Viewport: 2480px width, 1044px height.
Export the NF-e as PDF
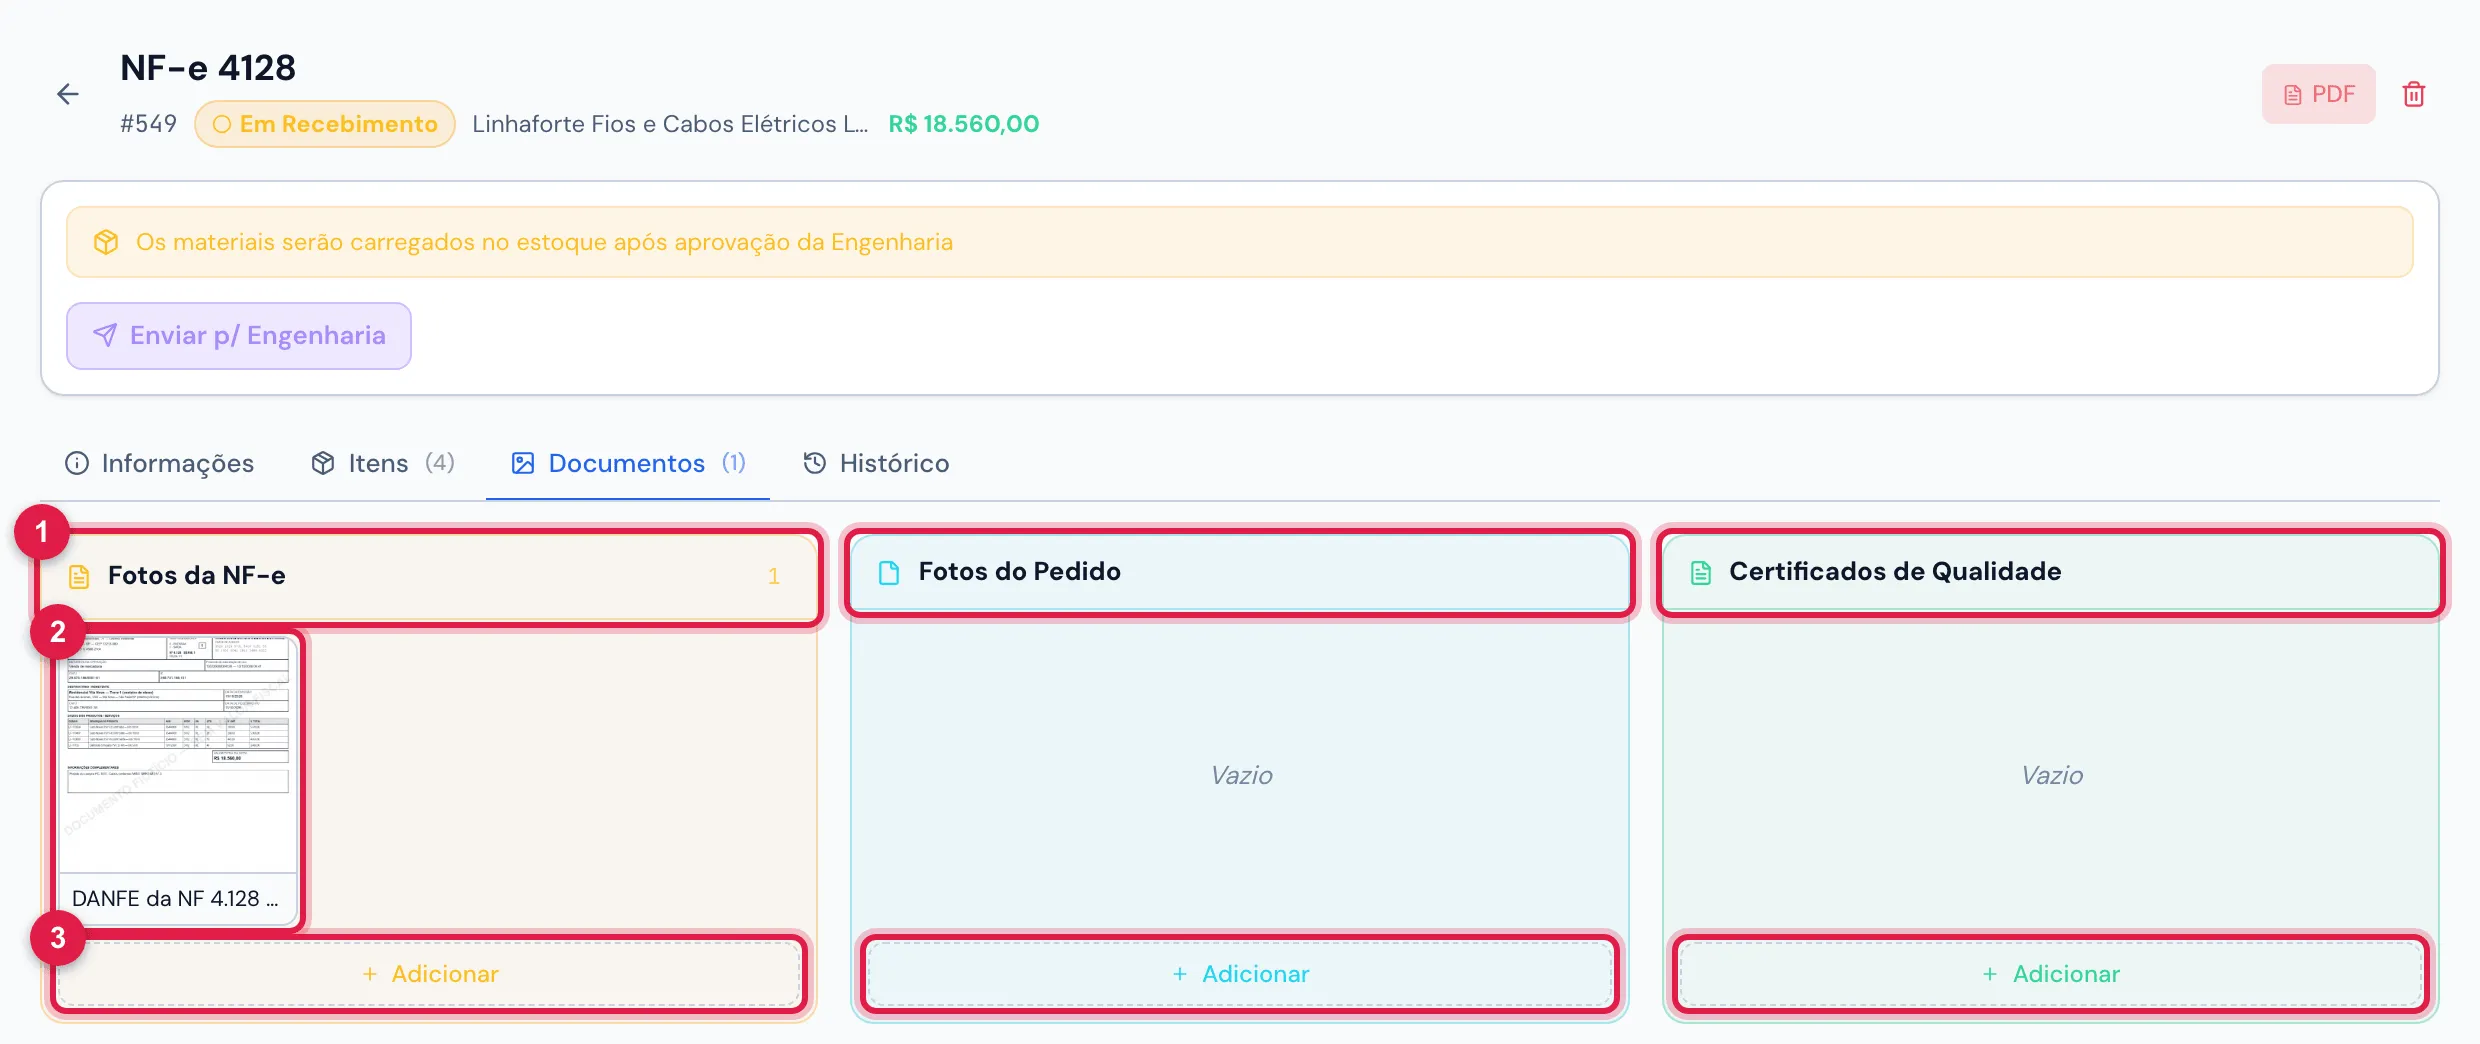point(2319,94)
